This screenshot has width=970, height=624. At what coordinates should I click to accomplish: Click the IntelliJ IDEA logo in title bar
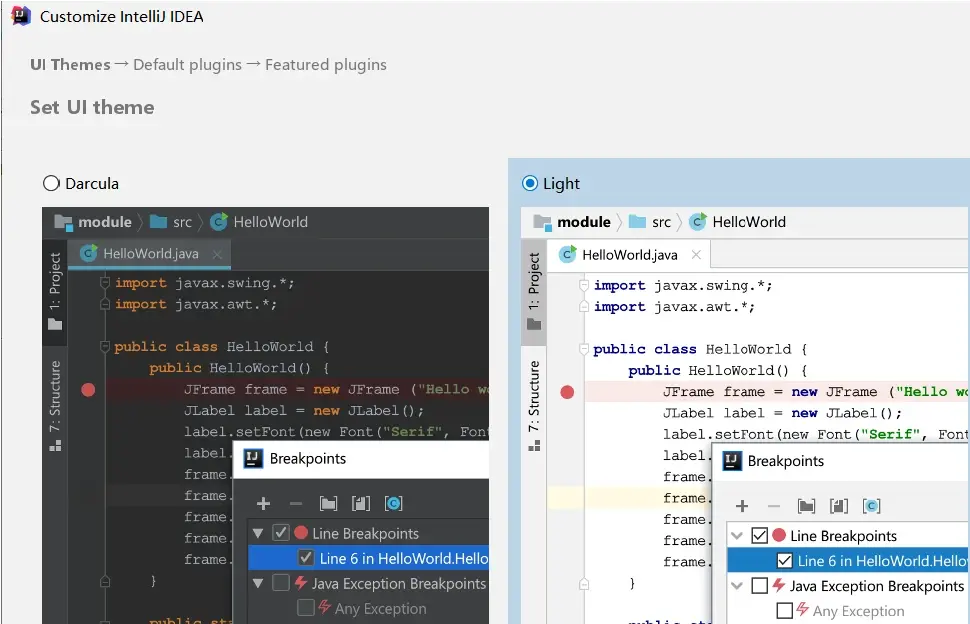(x=21, y=16)
